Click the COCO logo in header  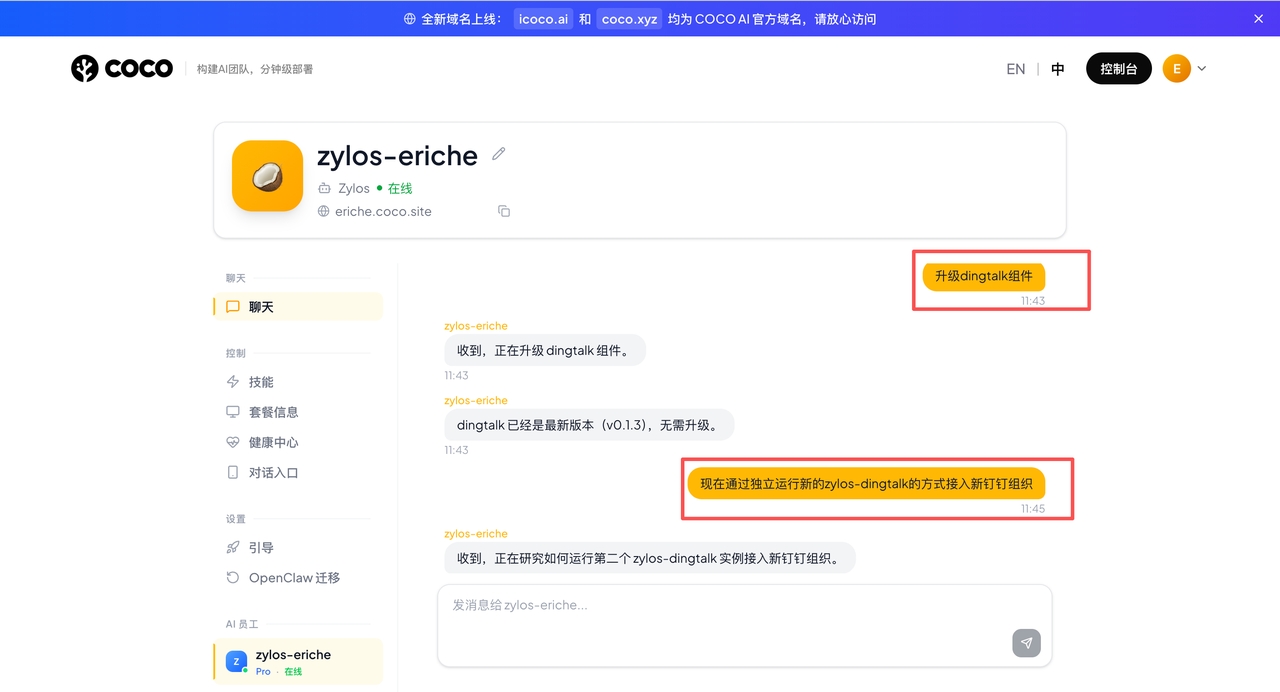pos(122,68)
